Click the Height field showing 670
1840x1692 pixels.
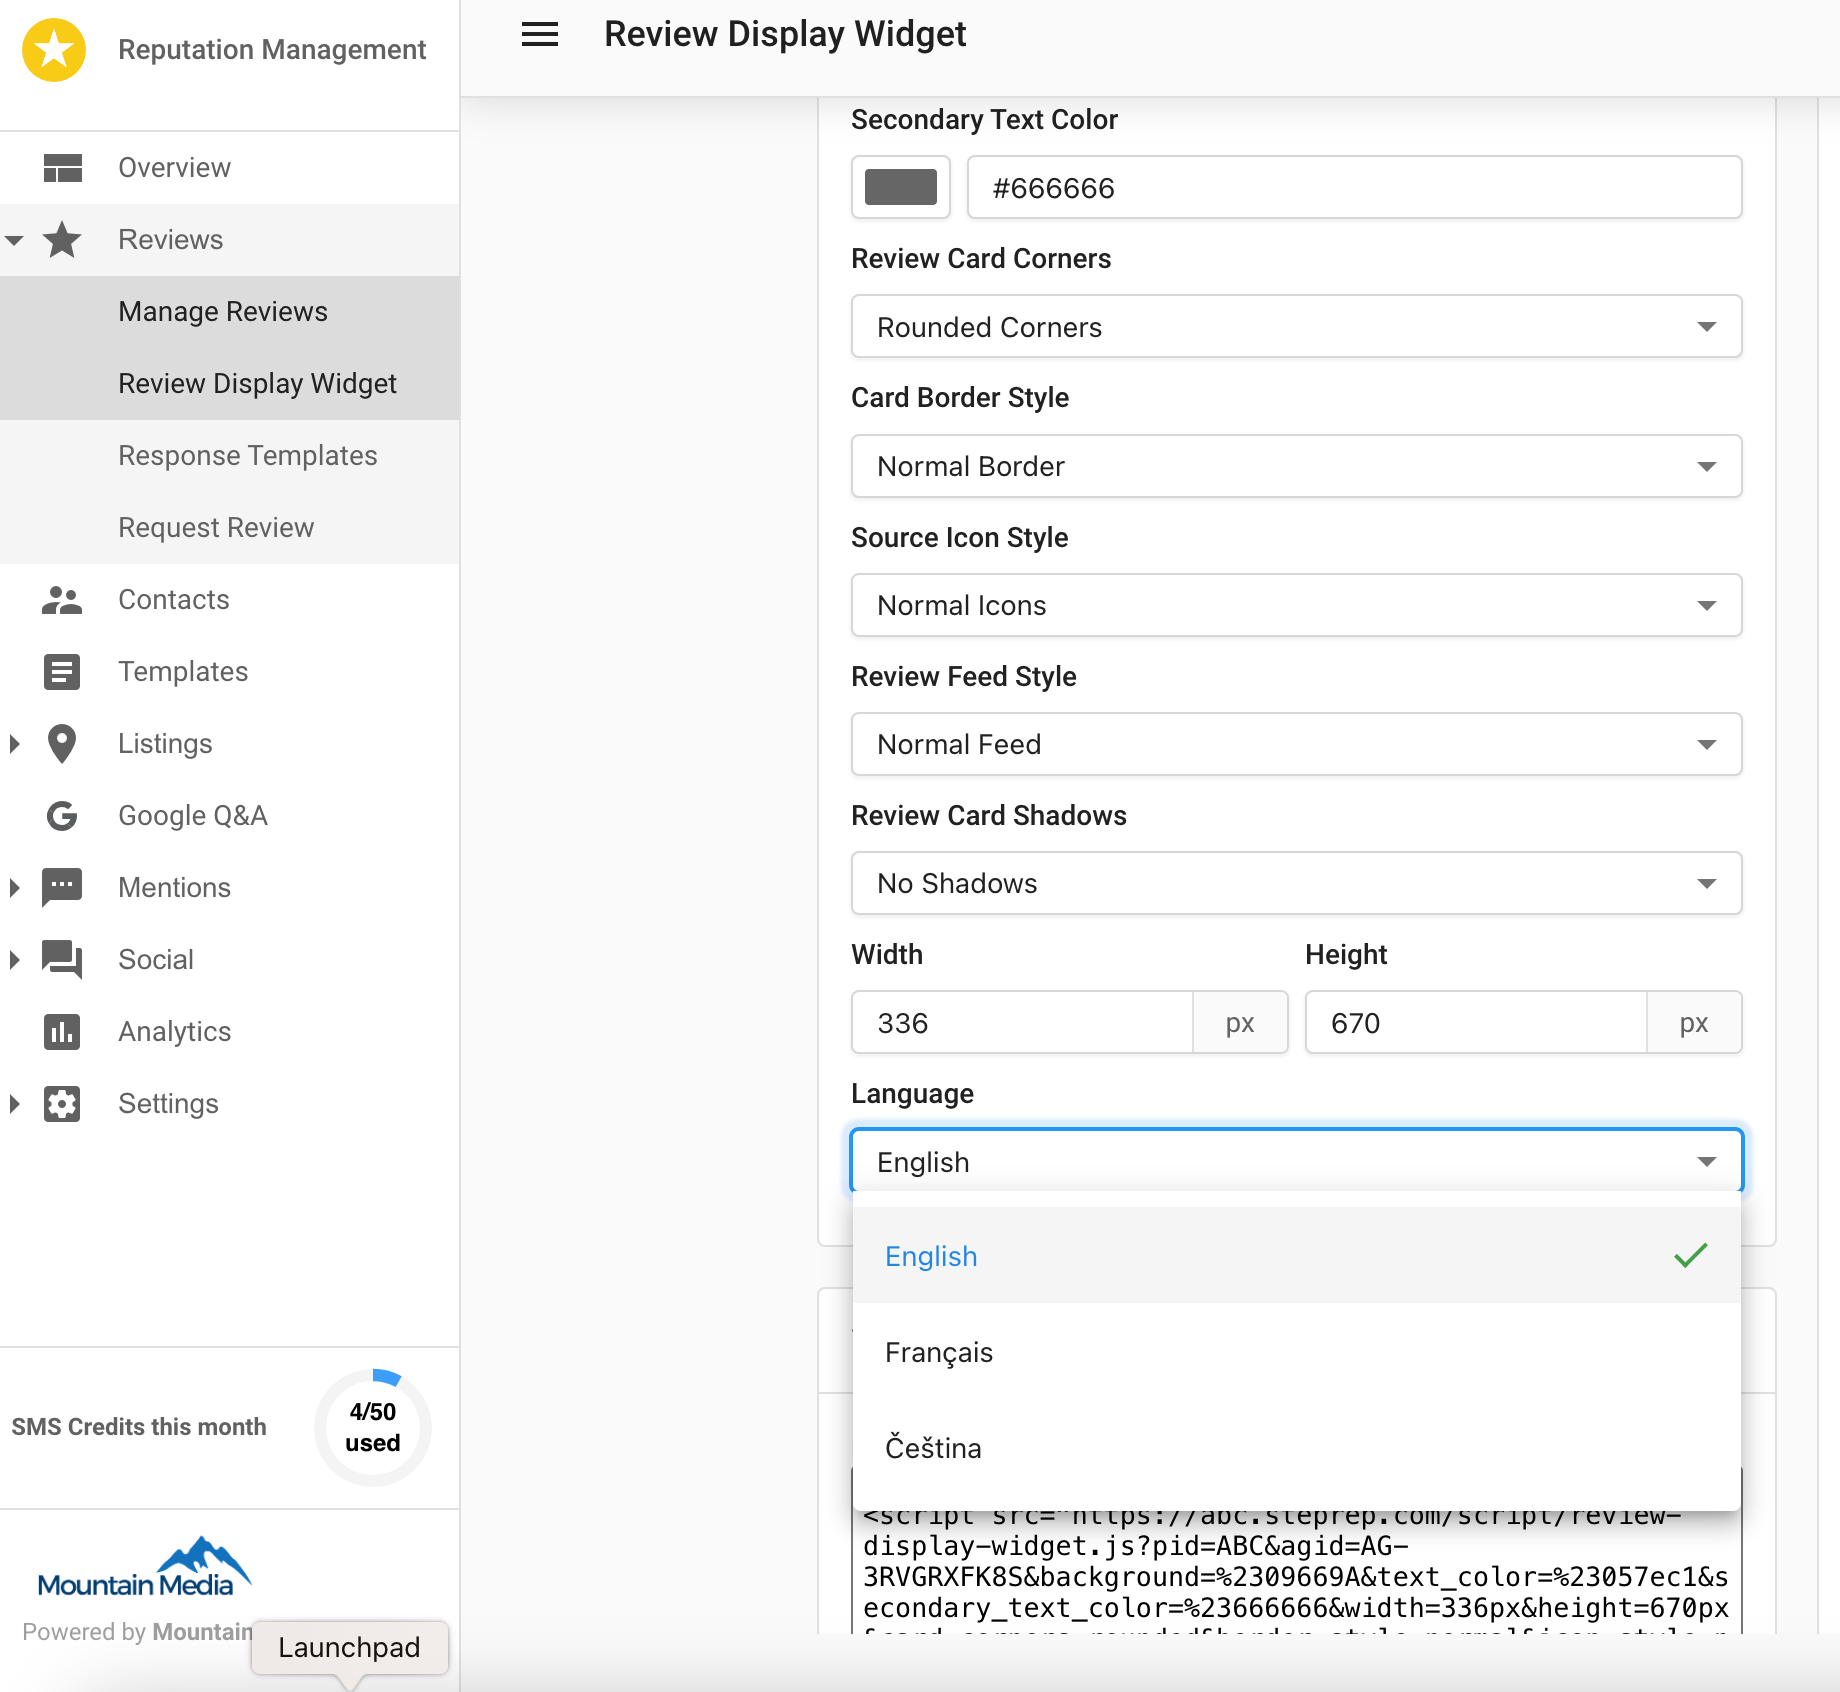coord(1476,1022)
